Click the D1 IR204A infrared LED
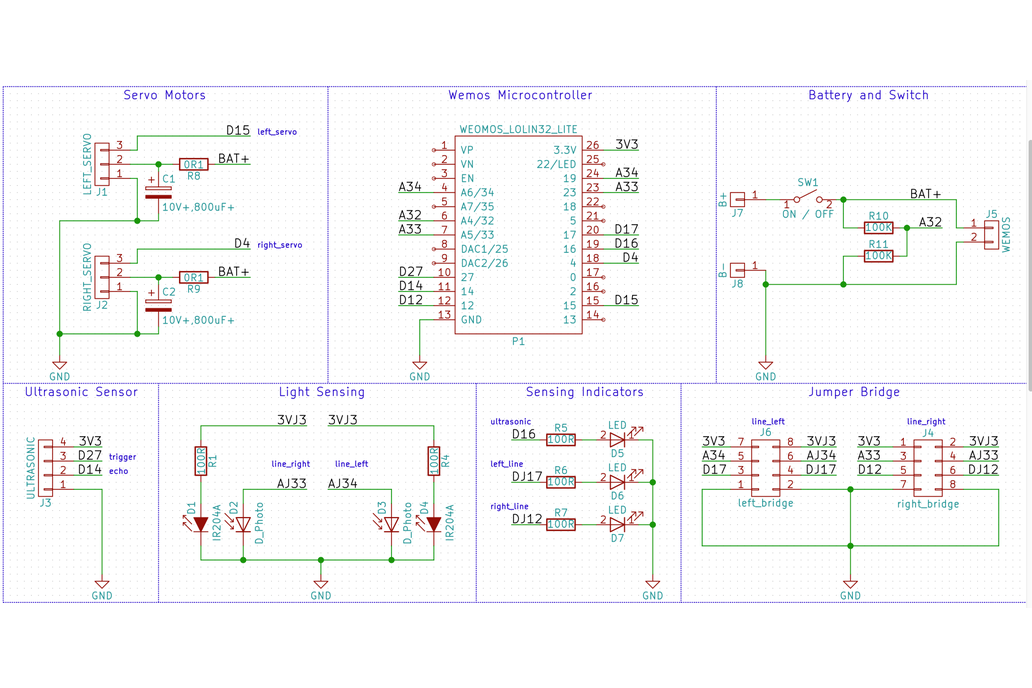Viewport: 1032px width, 688px height. [x=201, y=524]
